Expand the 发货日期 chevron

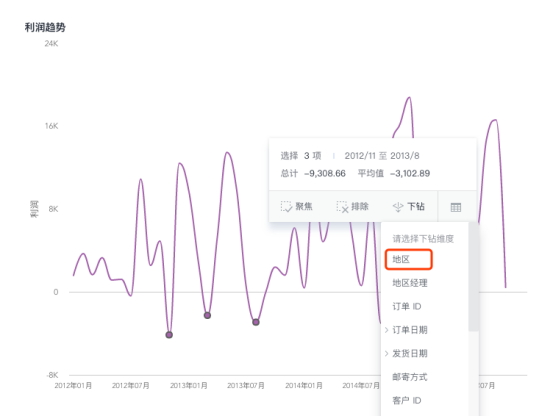point(387,353)
